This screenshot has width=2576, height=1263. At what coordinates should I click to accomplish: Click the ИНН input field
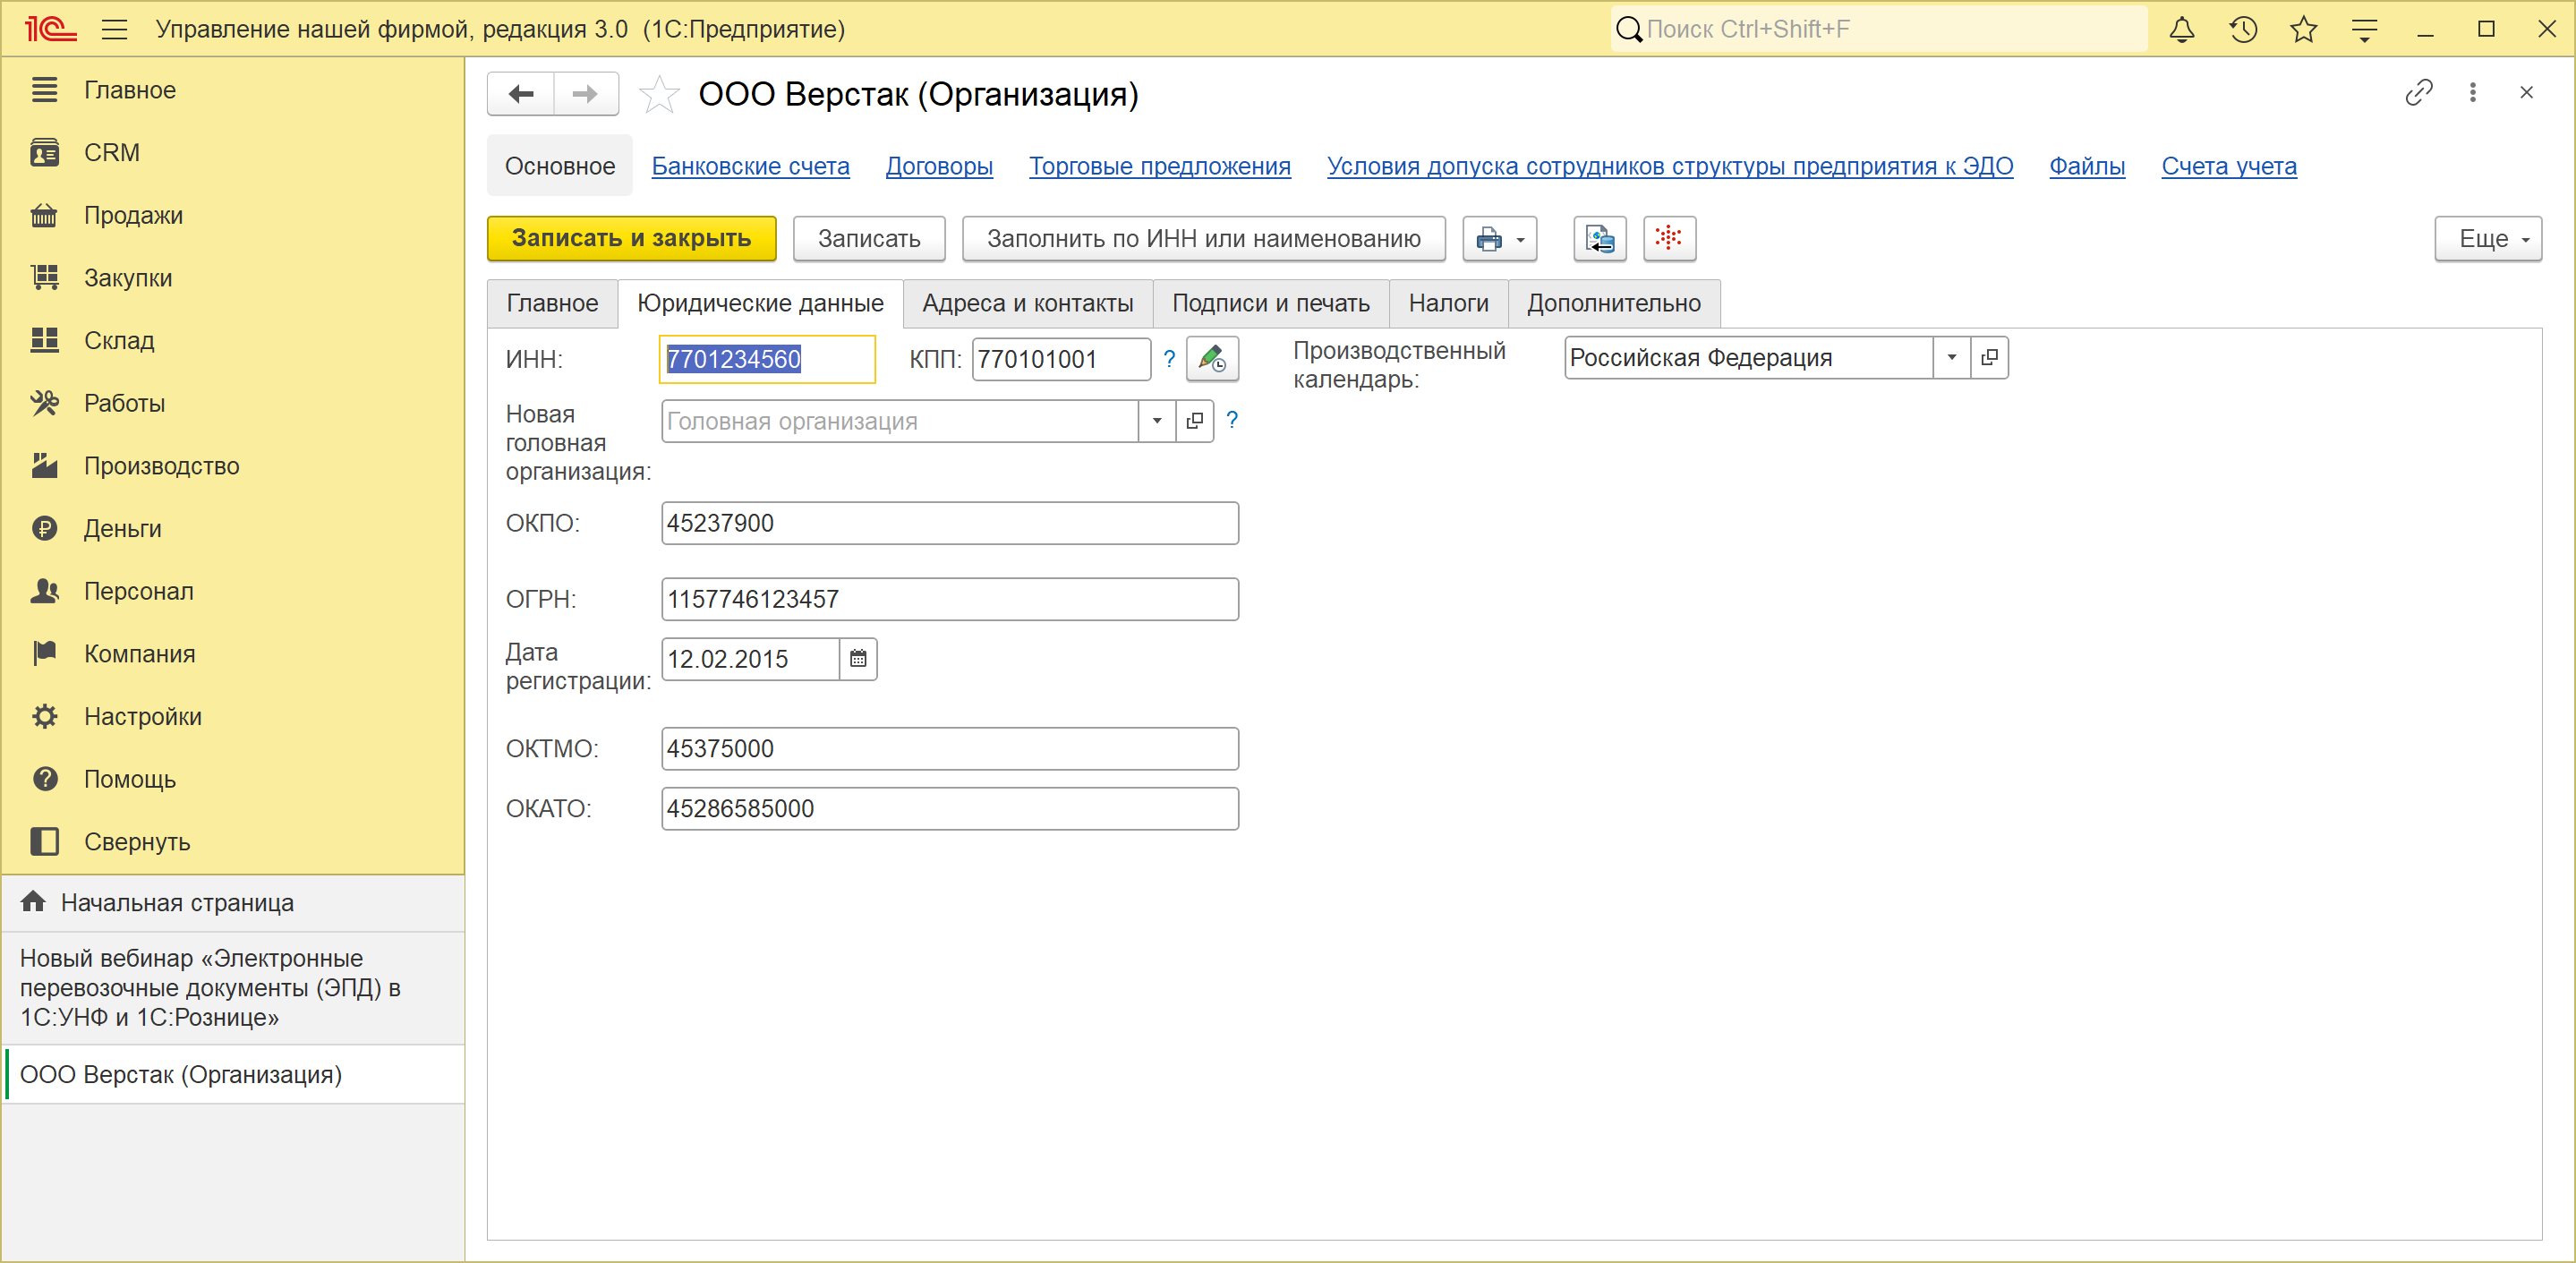pos(767,359)
